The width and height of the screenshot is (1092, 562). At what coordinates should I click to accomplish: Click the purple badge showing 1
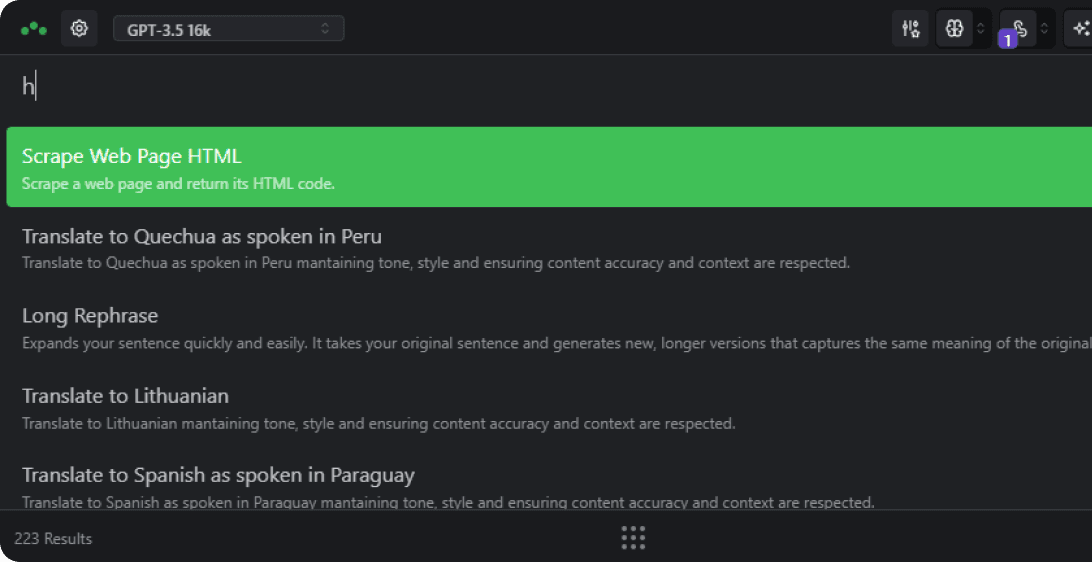(x=1008, y=40)
